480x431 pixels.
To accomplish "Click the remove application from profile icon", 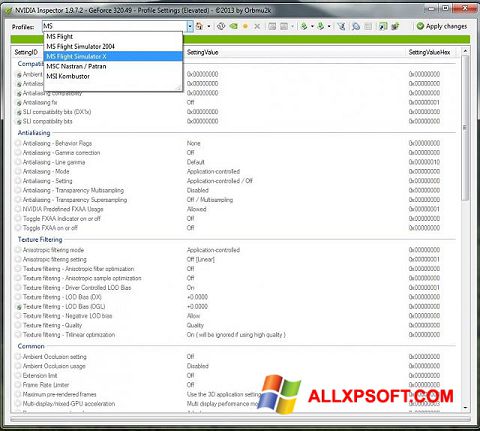I will coord(284,26).
